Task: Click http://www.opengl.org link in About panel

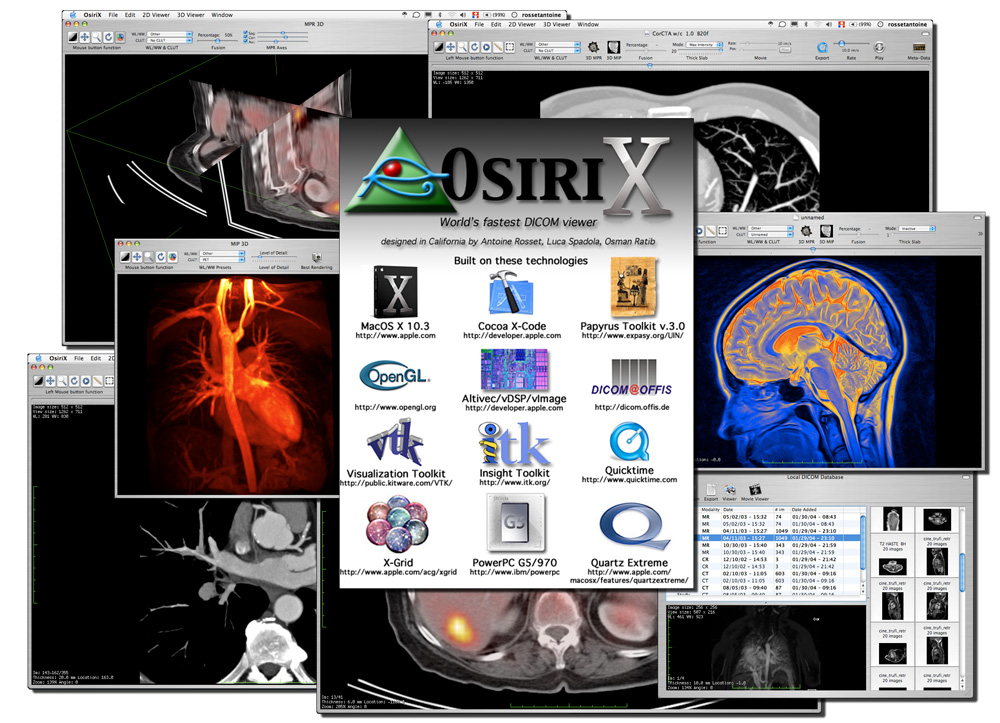Action: [x=395, y=407]
